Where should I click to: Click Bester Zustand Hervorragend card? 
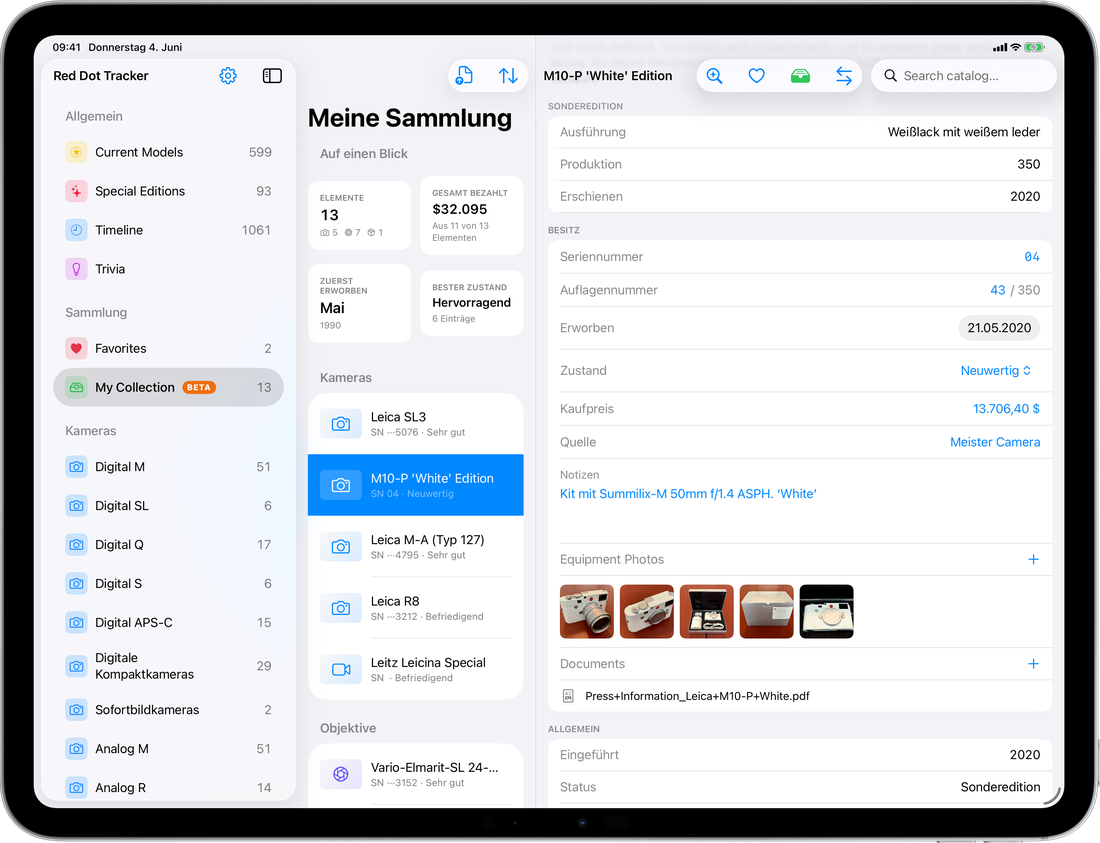[471, 303]
